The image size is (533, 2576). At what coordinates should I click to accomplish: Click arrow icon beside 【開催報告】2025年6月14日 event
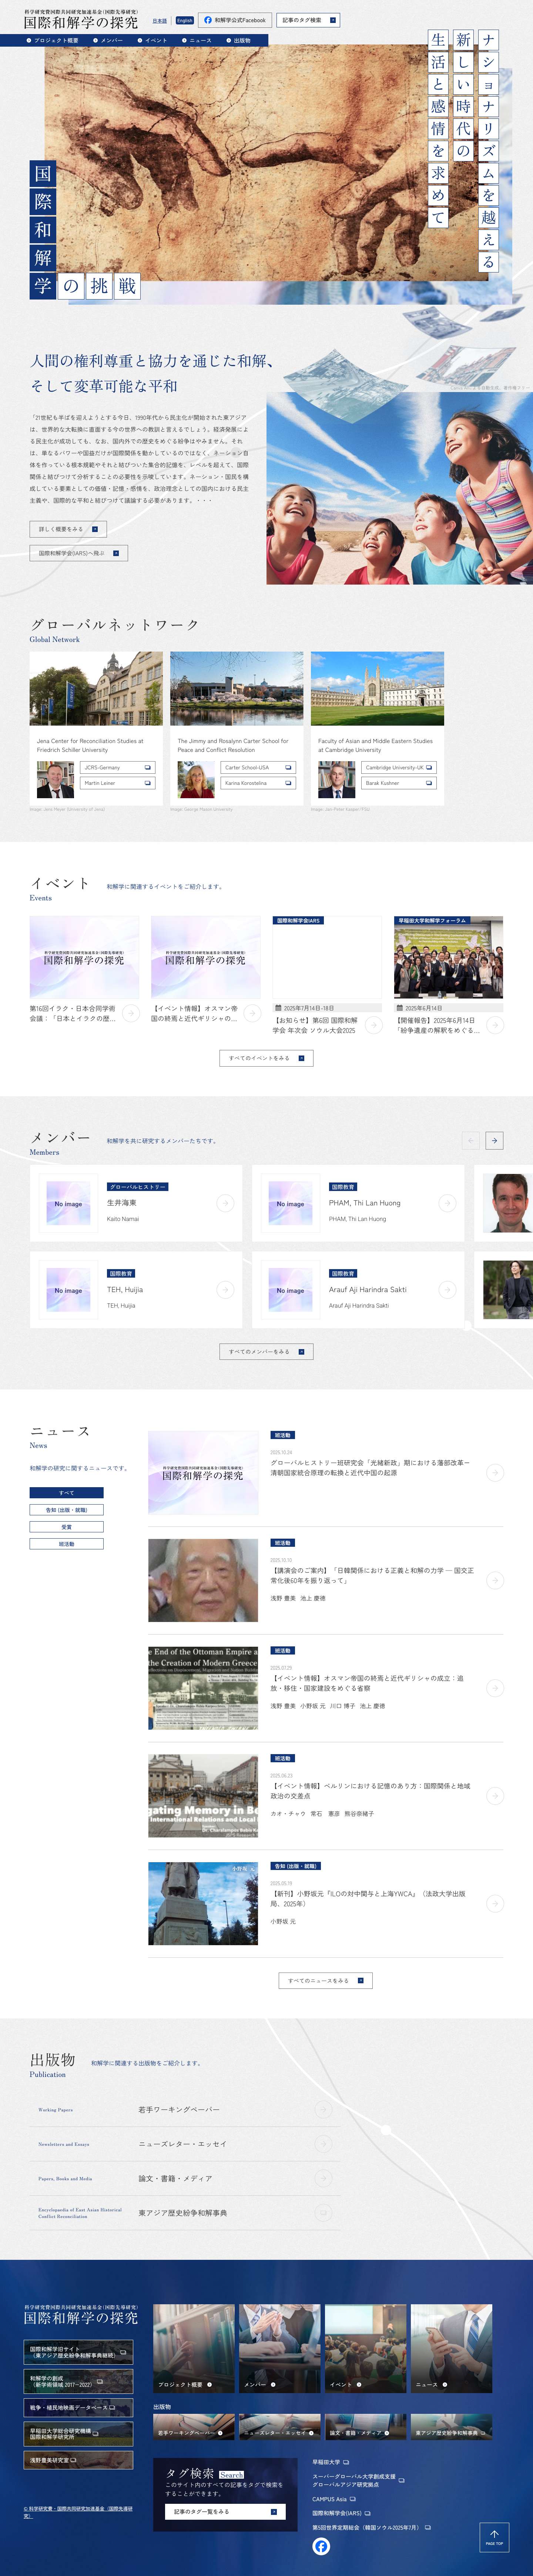point(494,1025)
